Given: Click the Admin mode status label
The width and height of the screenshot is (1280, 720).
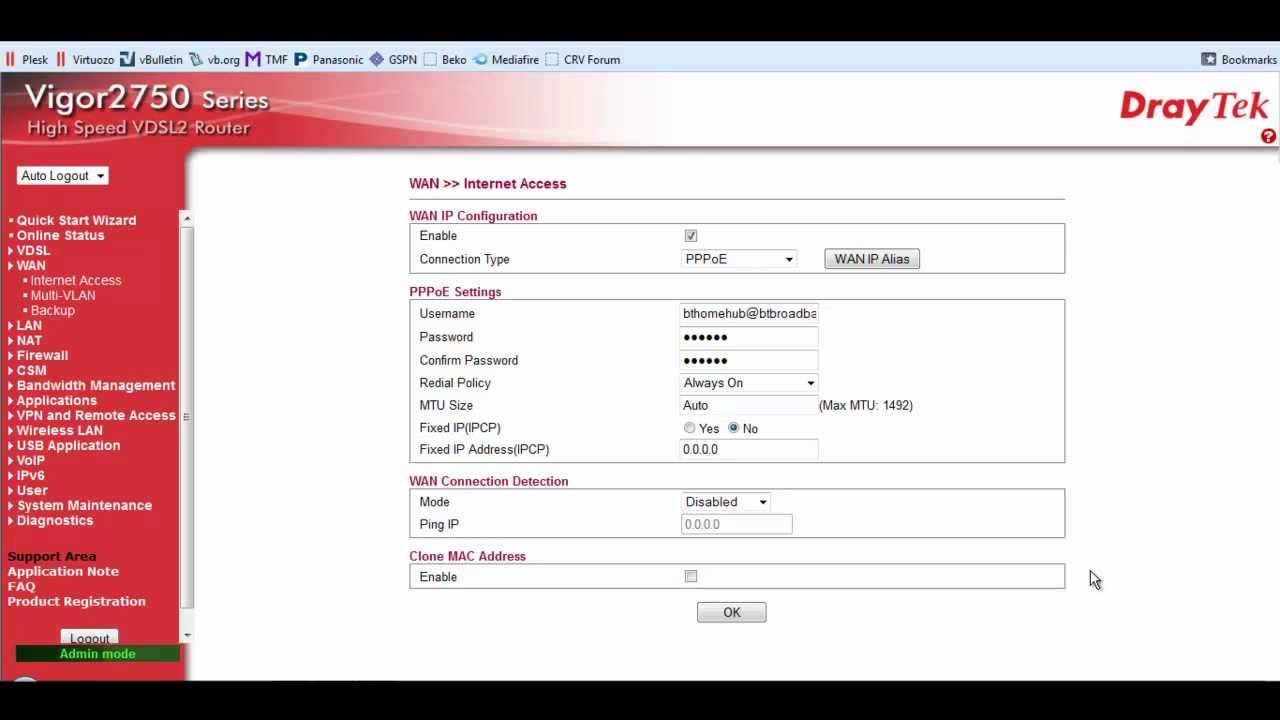Looking at the screenshot, I should pyautogui.click(x=98, y=654).
